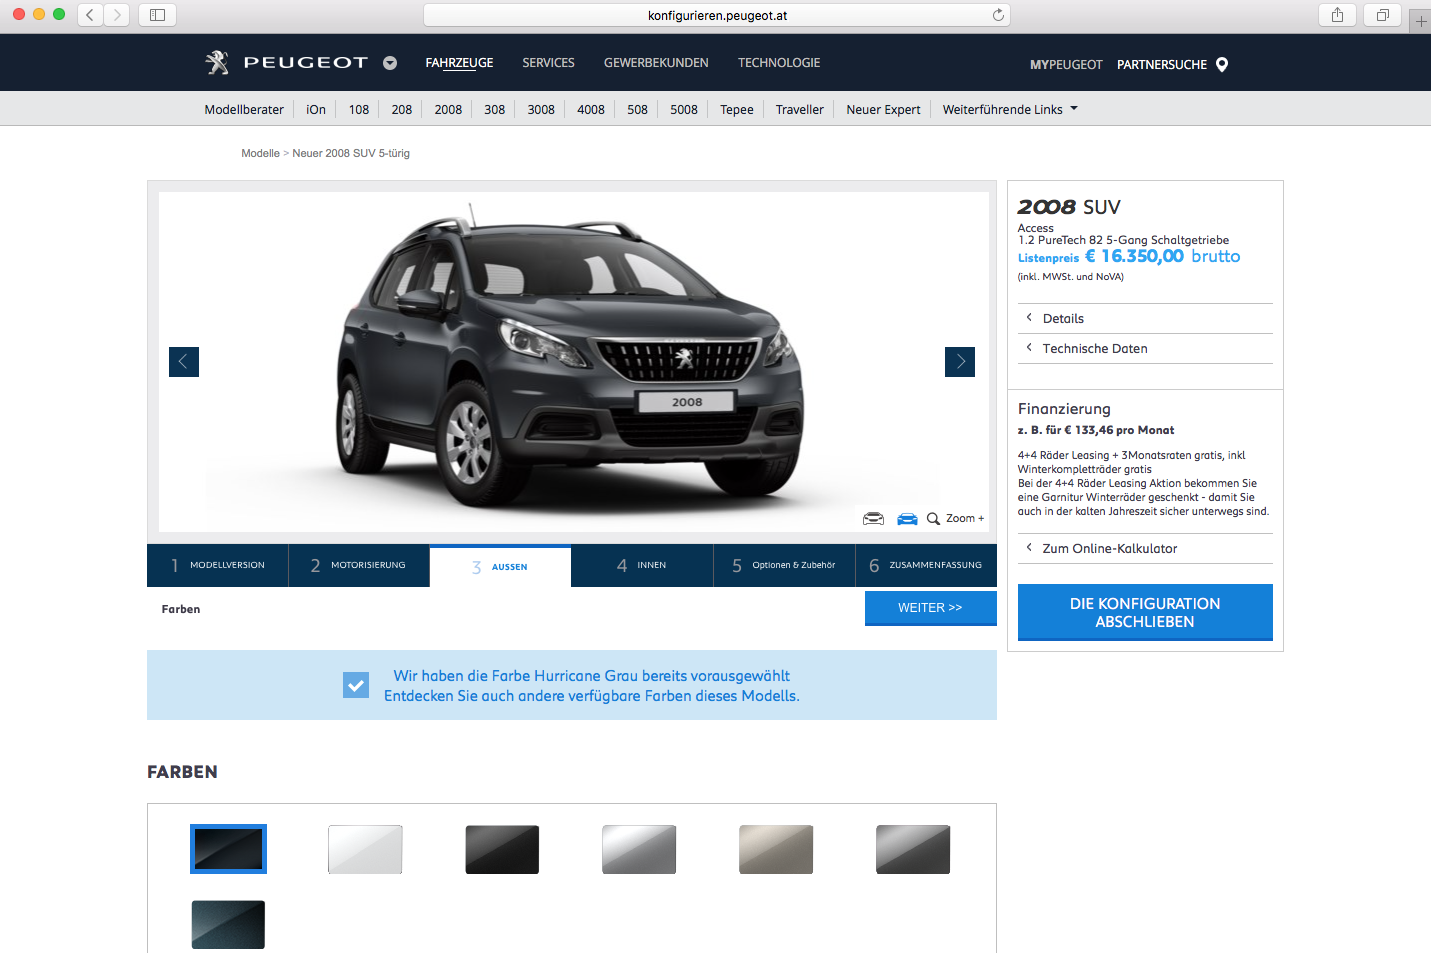Open SERVICES menu
Screen dimensions: 1431x953
point(548,63)
